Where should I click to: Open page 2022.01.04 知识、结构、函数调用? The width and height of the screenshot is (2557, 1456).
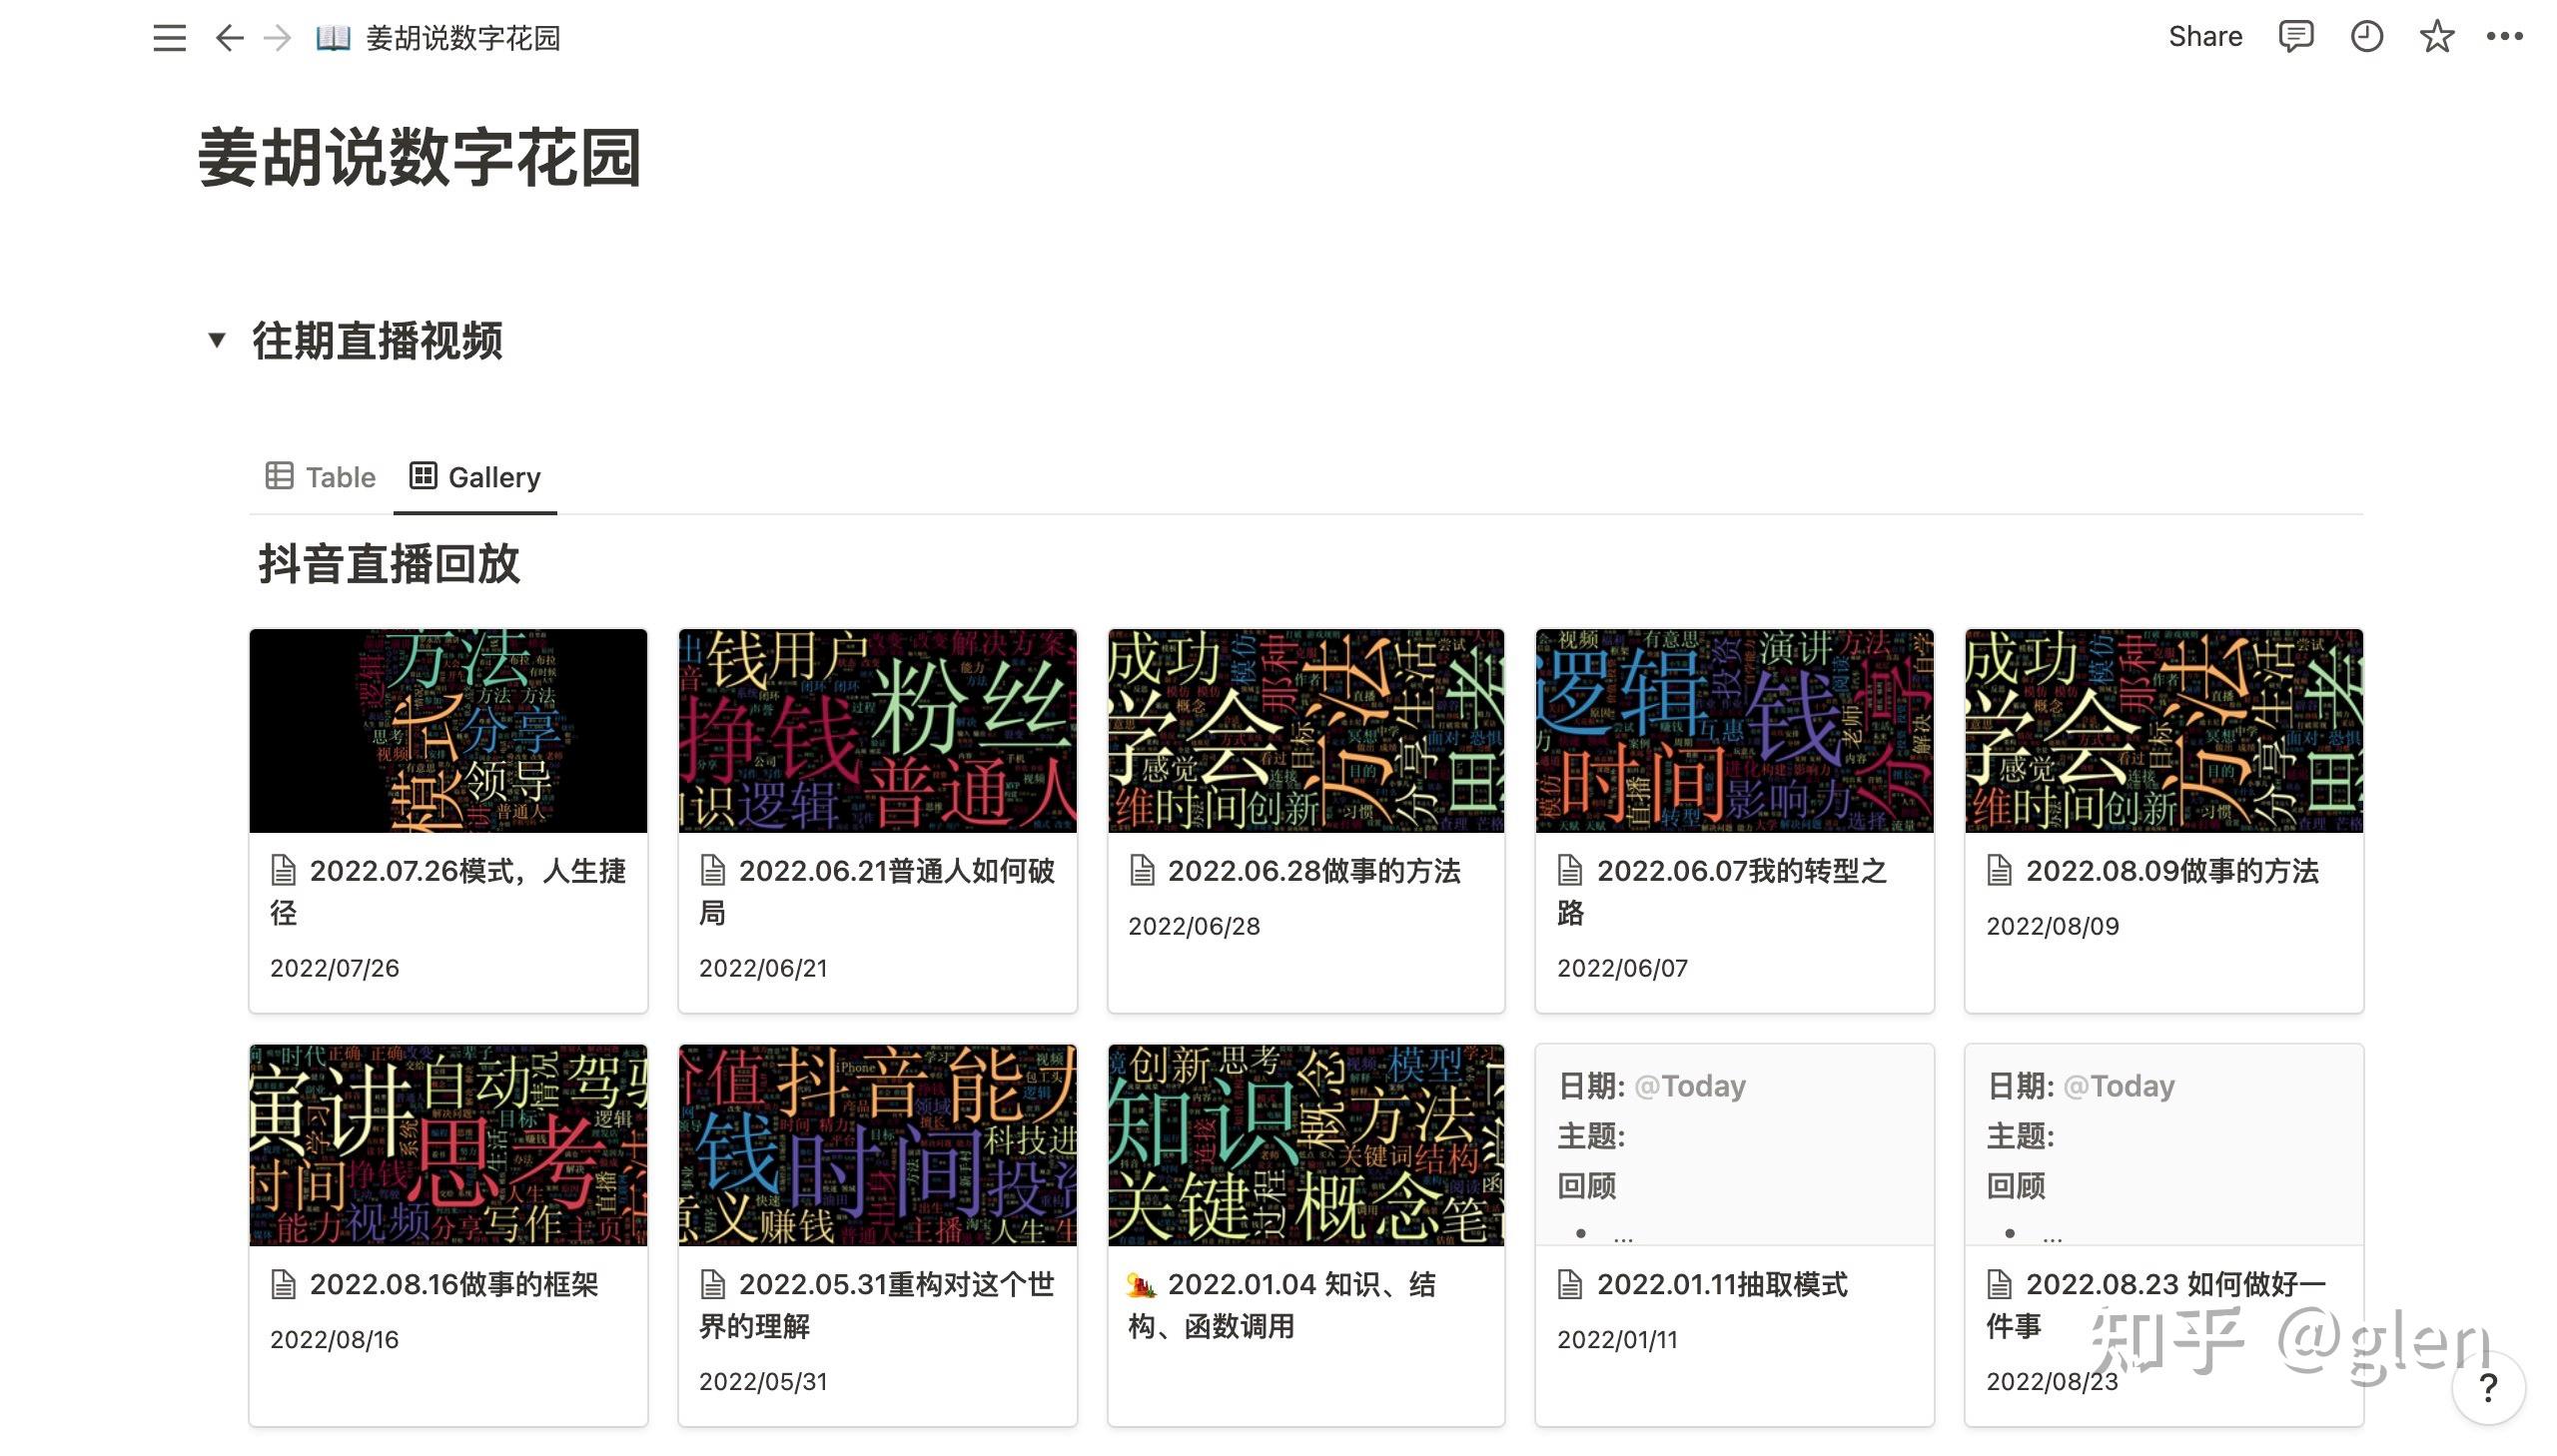pos(1283,1305)
